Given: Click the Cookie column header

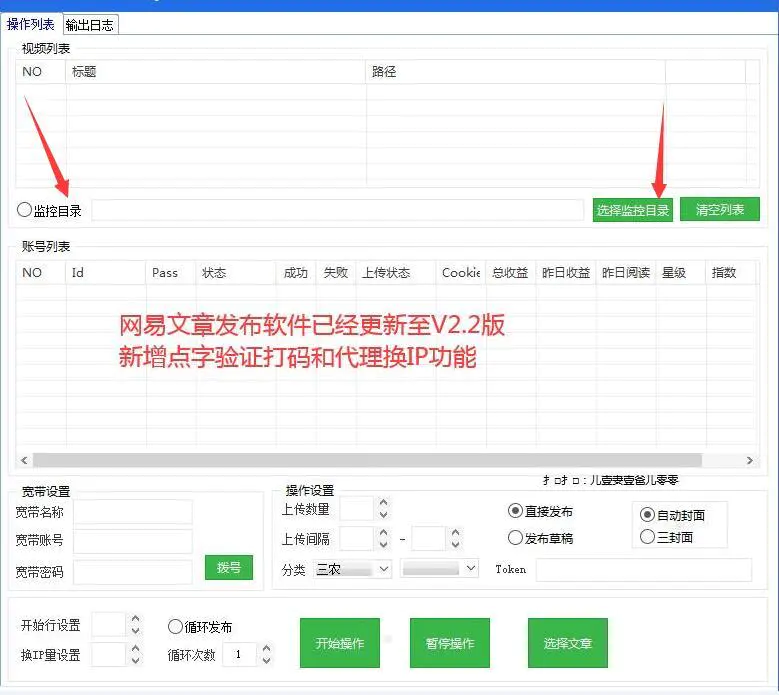Looking at the screenshot, I should (461, 273).
